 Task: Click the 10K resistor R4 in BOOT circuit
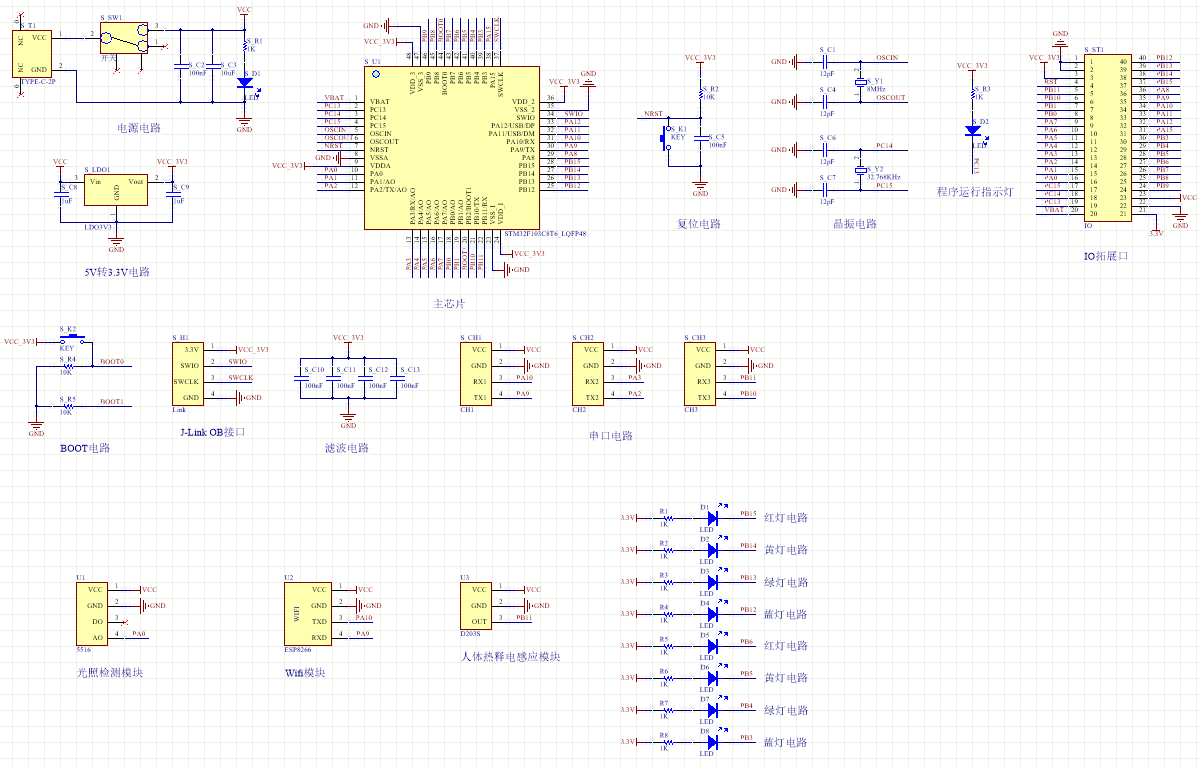[67, 366]
